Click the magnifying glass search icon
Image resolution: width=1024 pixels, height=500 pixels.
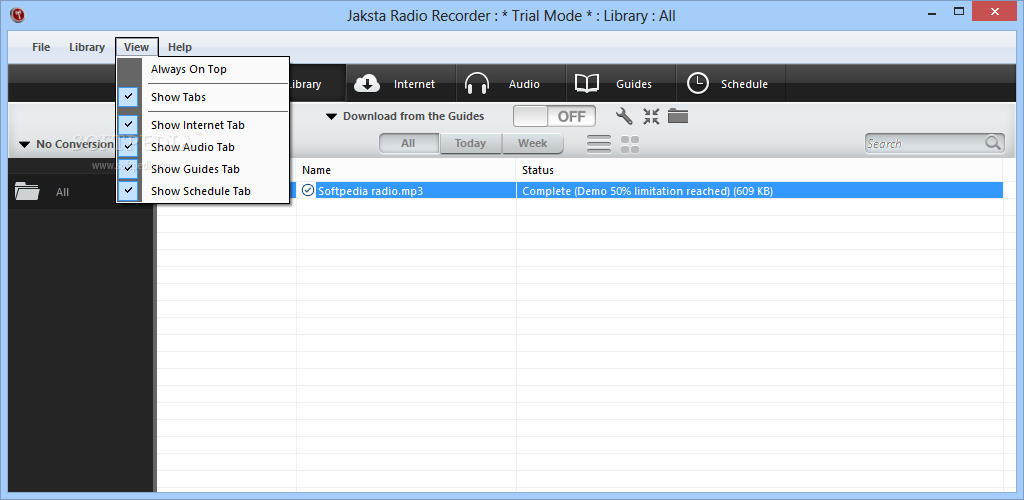pyautogui.click(x=993, y=143)
